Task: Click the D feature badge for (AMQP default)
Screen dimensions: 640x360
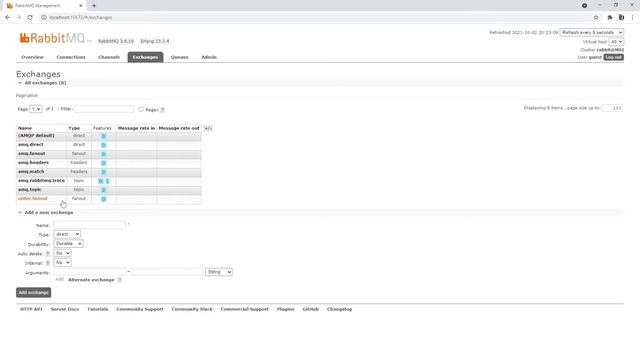Action: tap(104, 136)
